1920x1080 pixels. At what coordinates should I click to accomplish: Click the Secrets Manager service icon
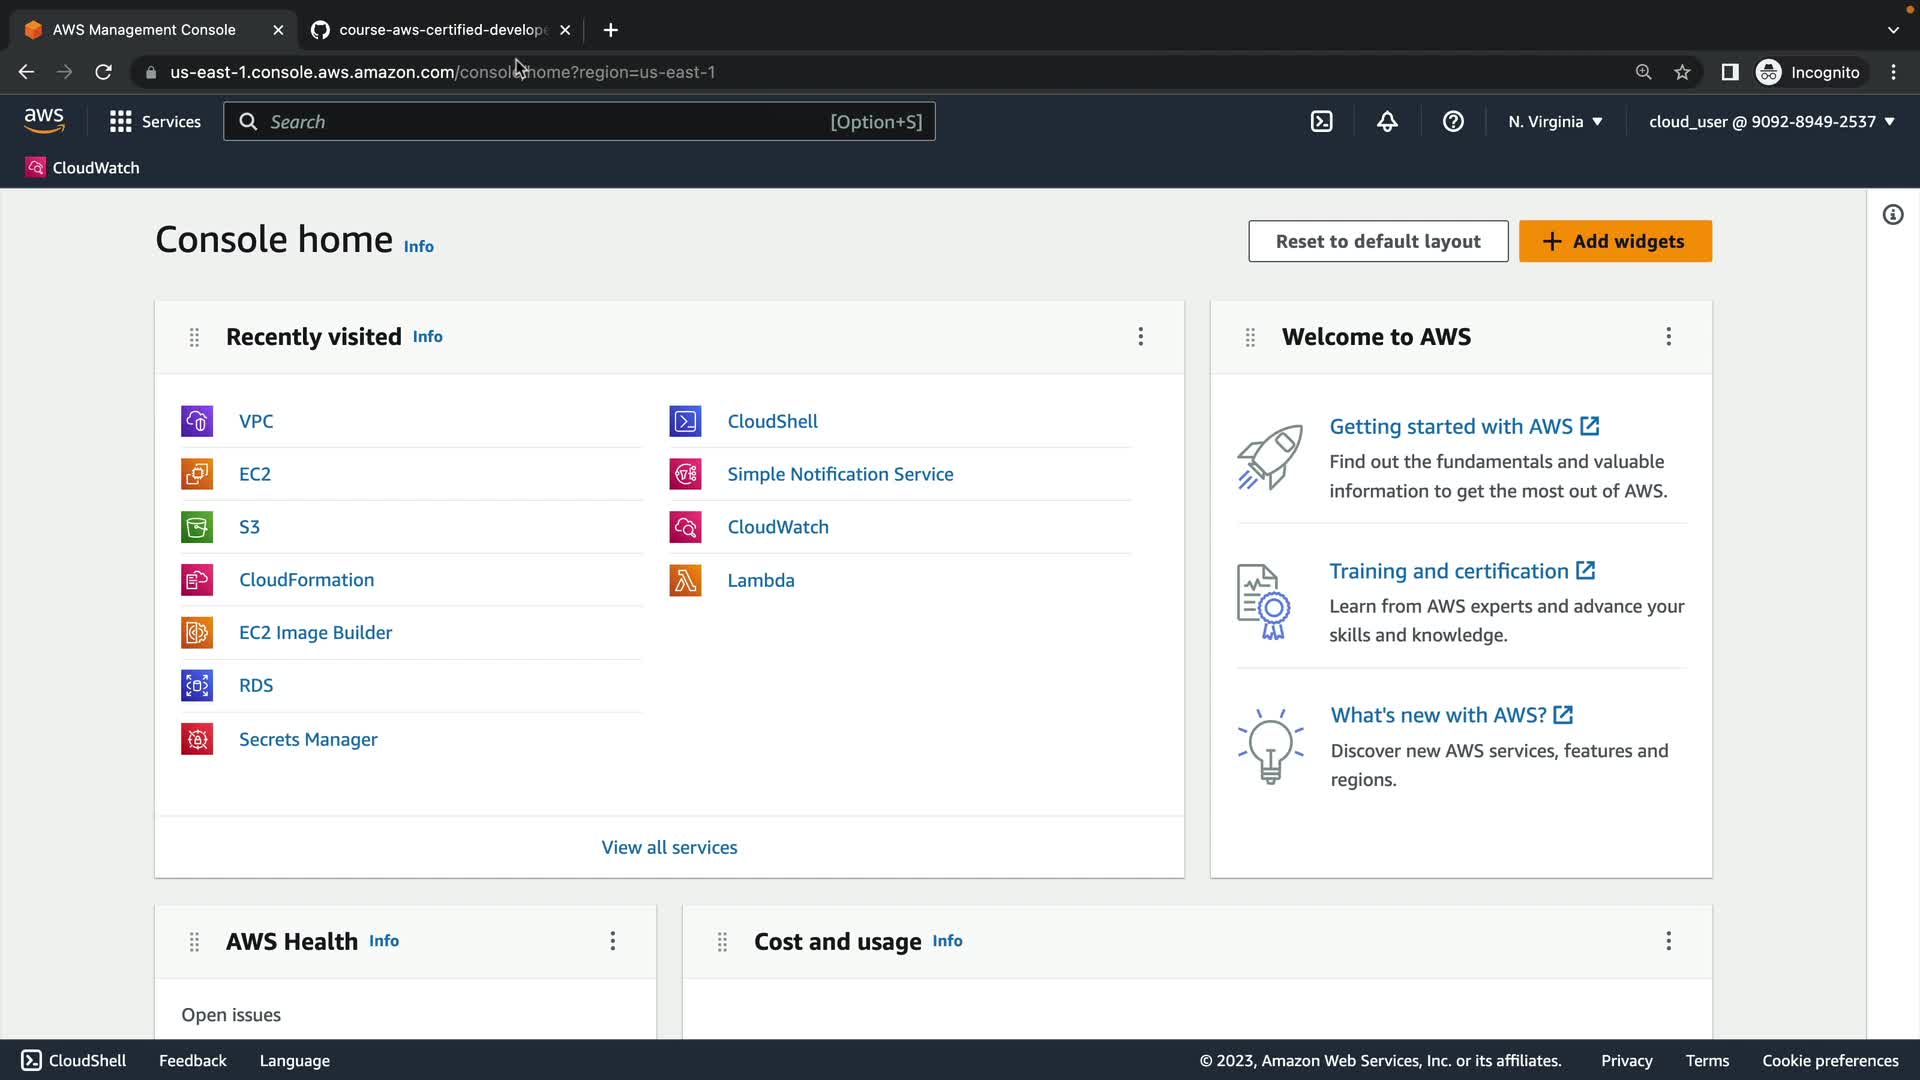197,739
